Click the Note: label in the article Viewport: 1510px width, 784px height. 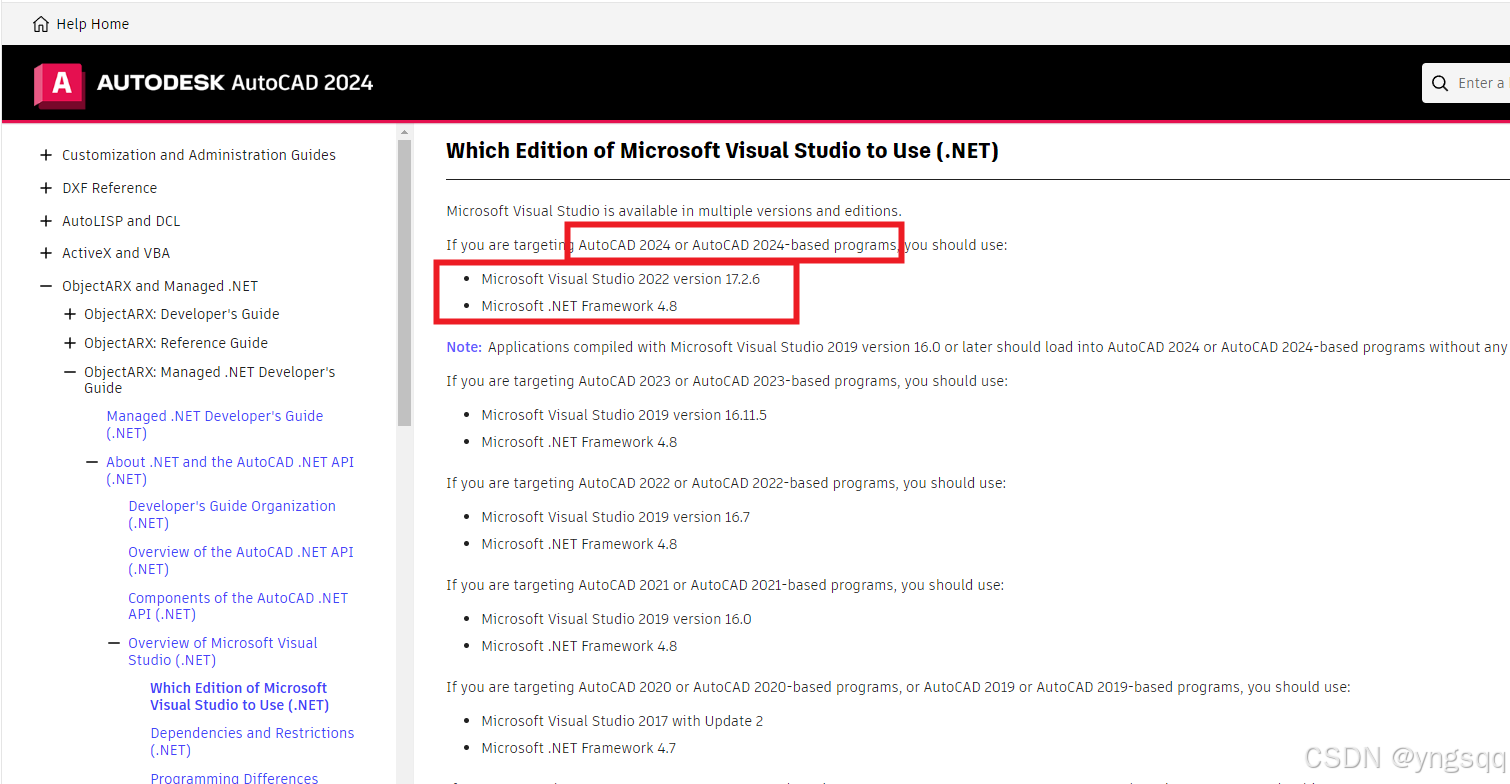click(464, 347)
